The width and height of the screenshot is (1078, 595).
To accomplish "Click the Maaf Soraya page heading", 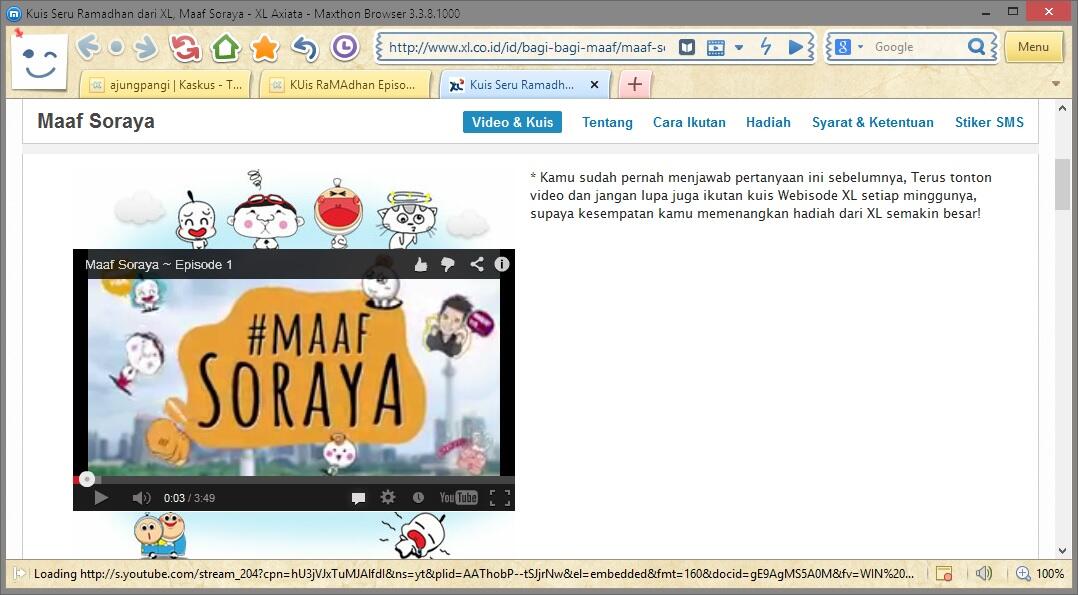I will 96,121.
